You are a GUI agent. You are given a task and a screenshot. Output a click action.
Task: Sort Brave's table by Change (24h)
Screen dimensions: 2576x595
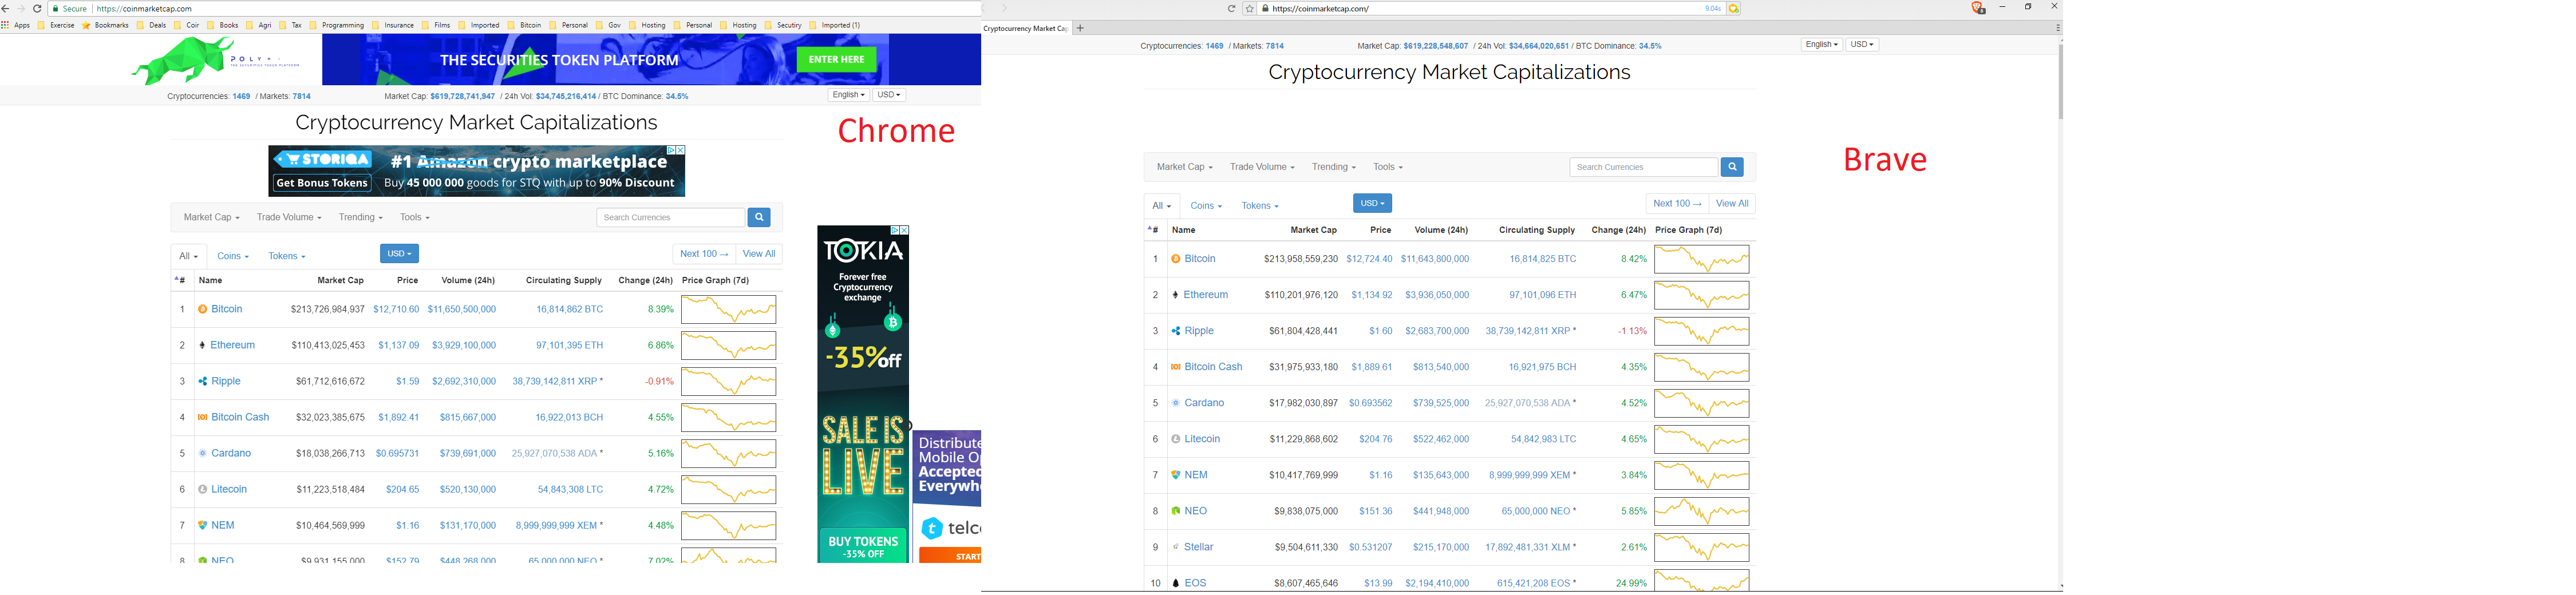coord(1619,231)
